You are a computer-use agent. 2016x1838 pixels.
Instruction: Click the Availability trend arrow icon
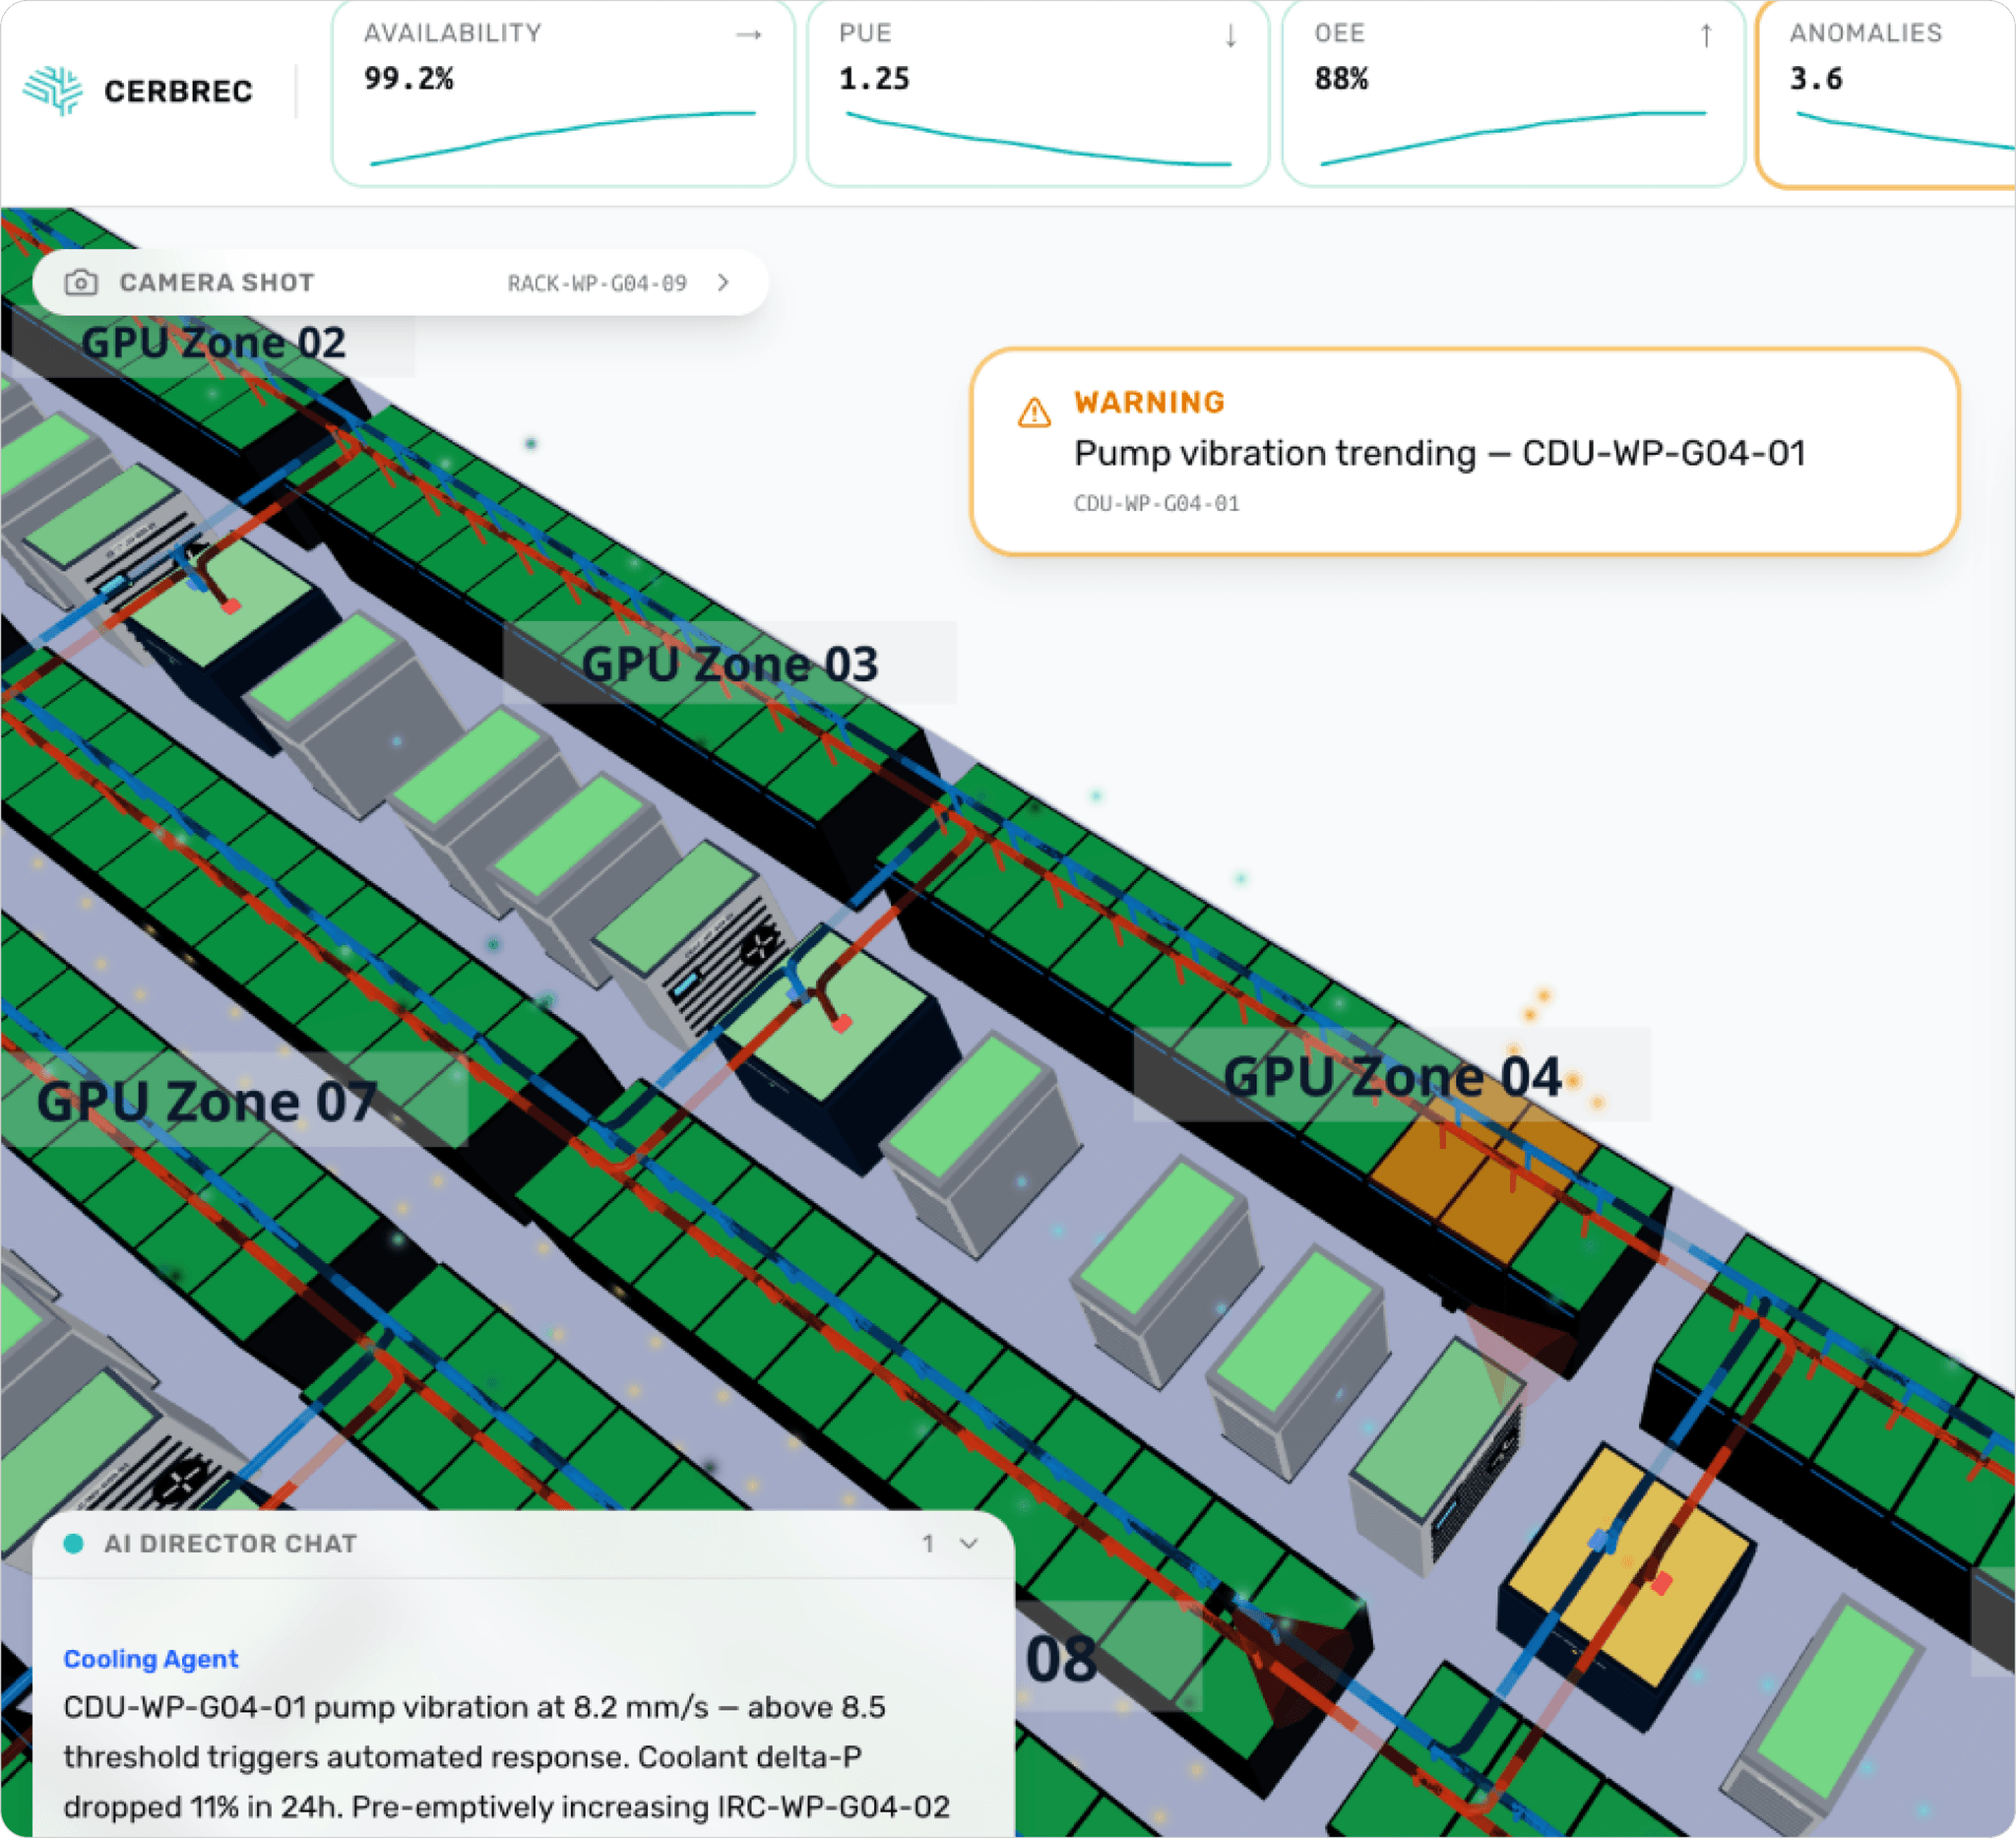point(750,33)
